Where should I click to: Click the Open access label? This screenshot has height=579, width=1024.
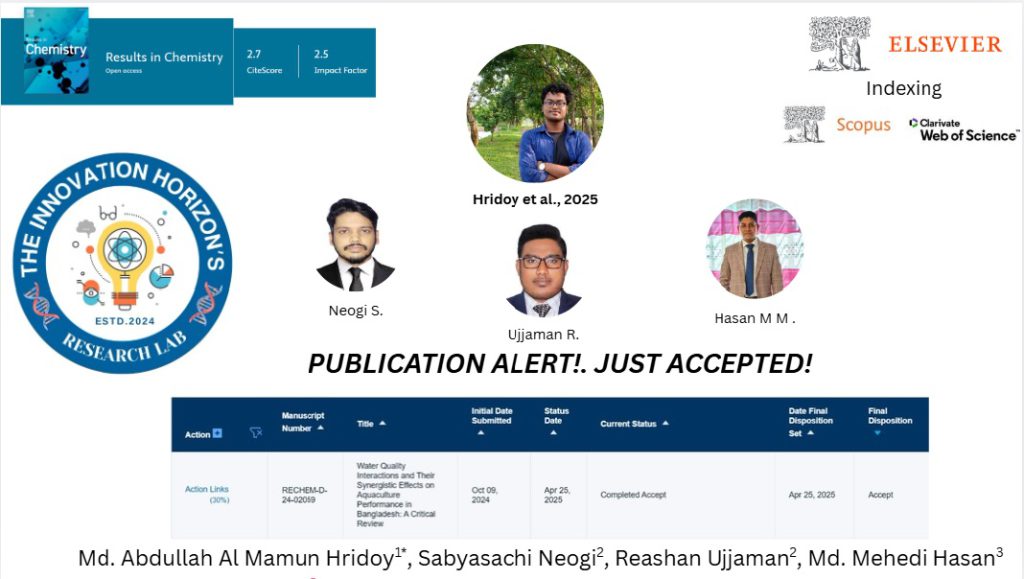[123, 70]
